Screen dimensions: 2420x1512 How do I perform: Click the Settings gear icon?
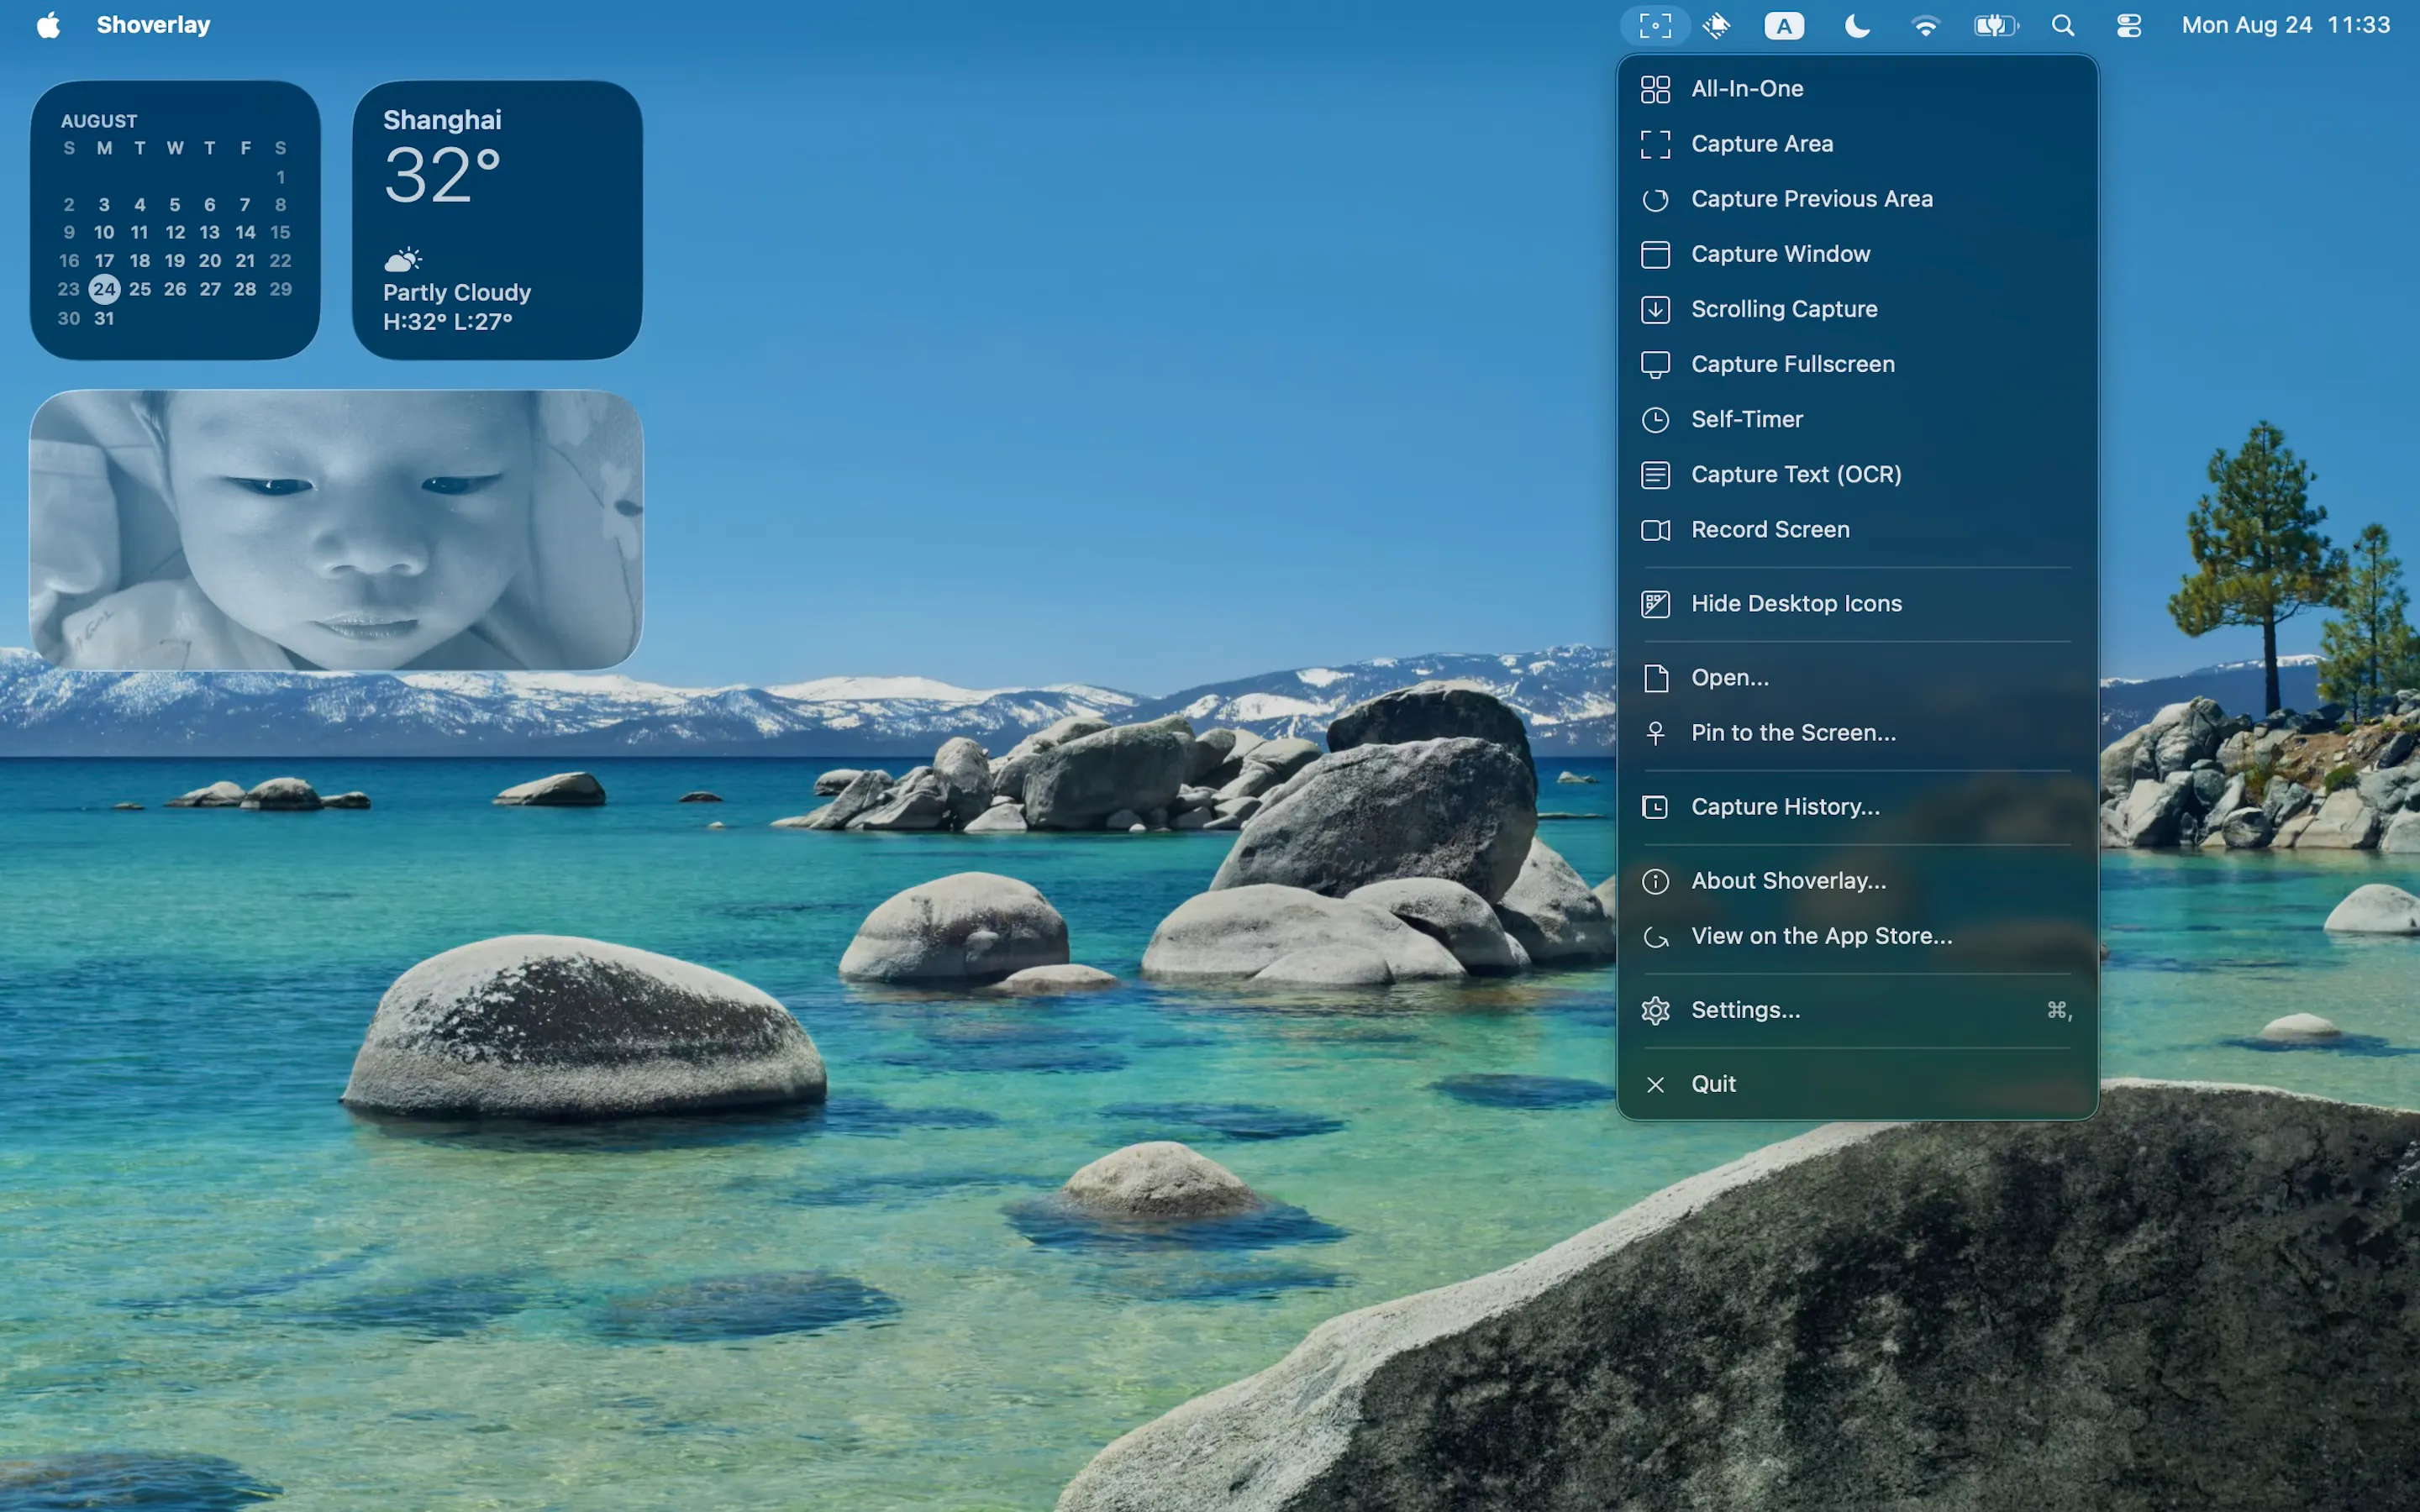pos(1655,1010)
